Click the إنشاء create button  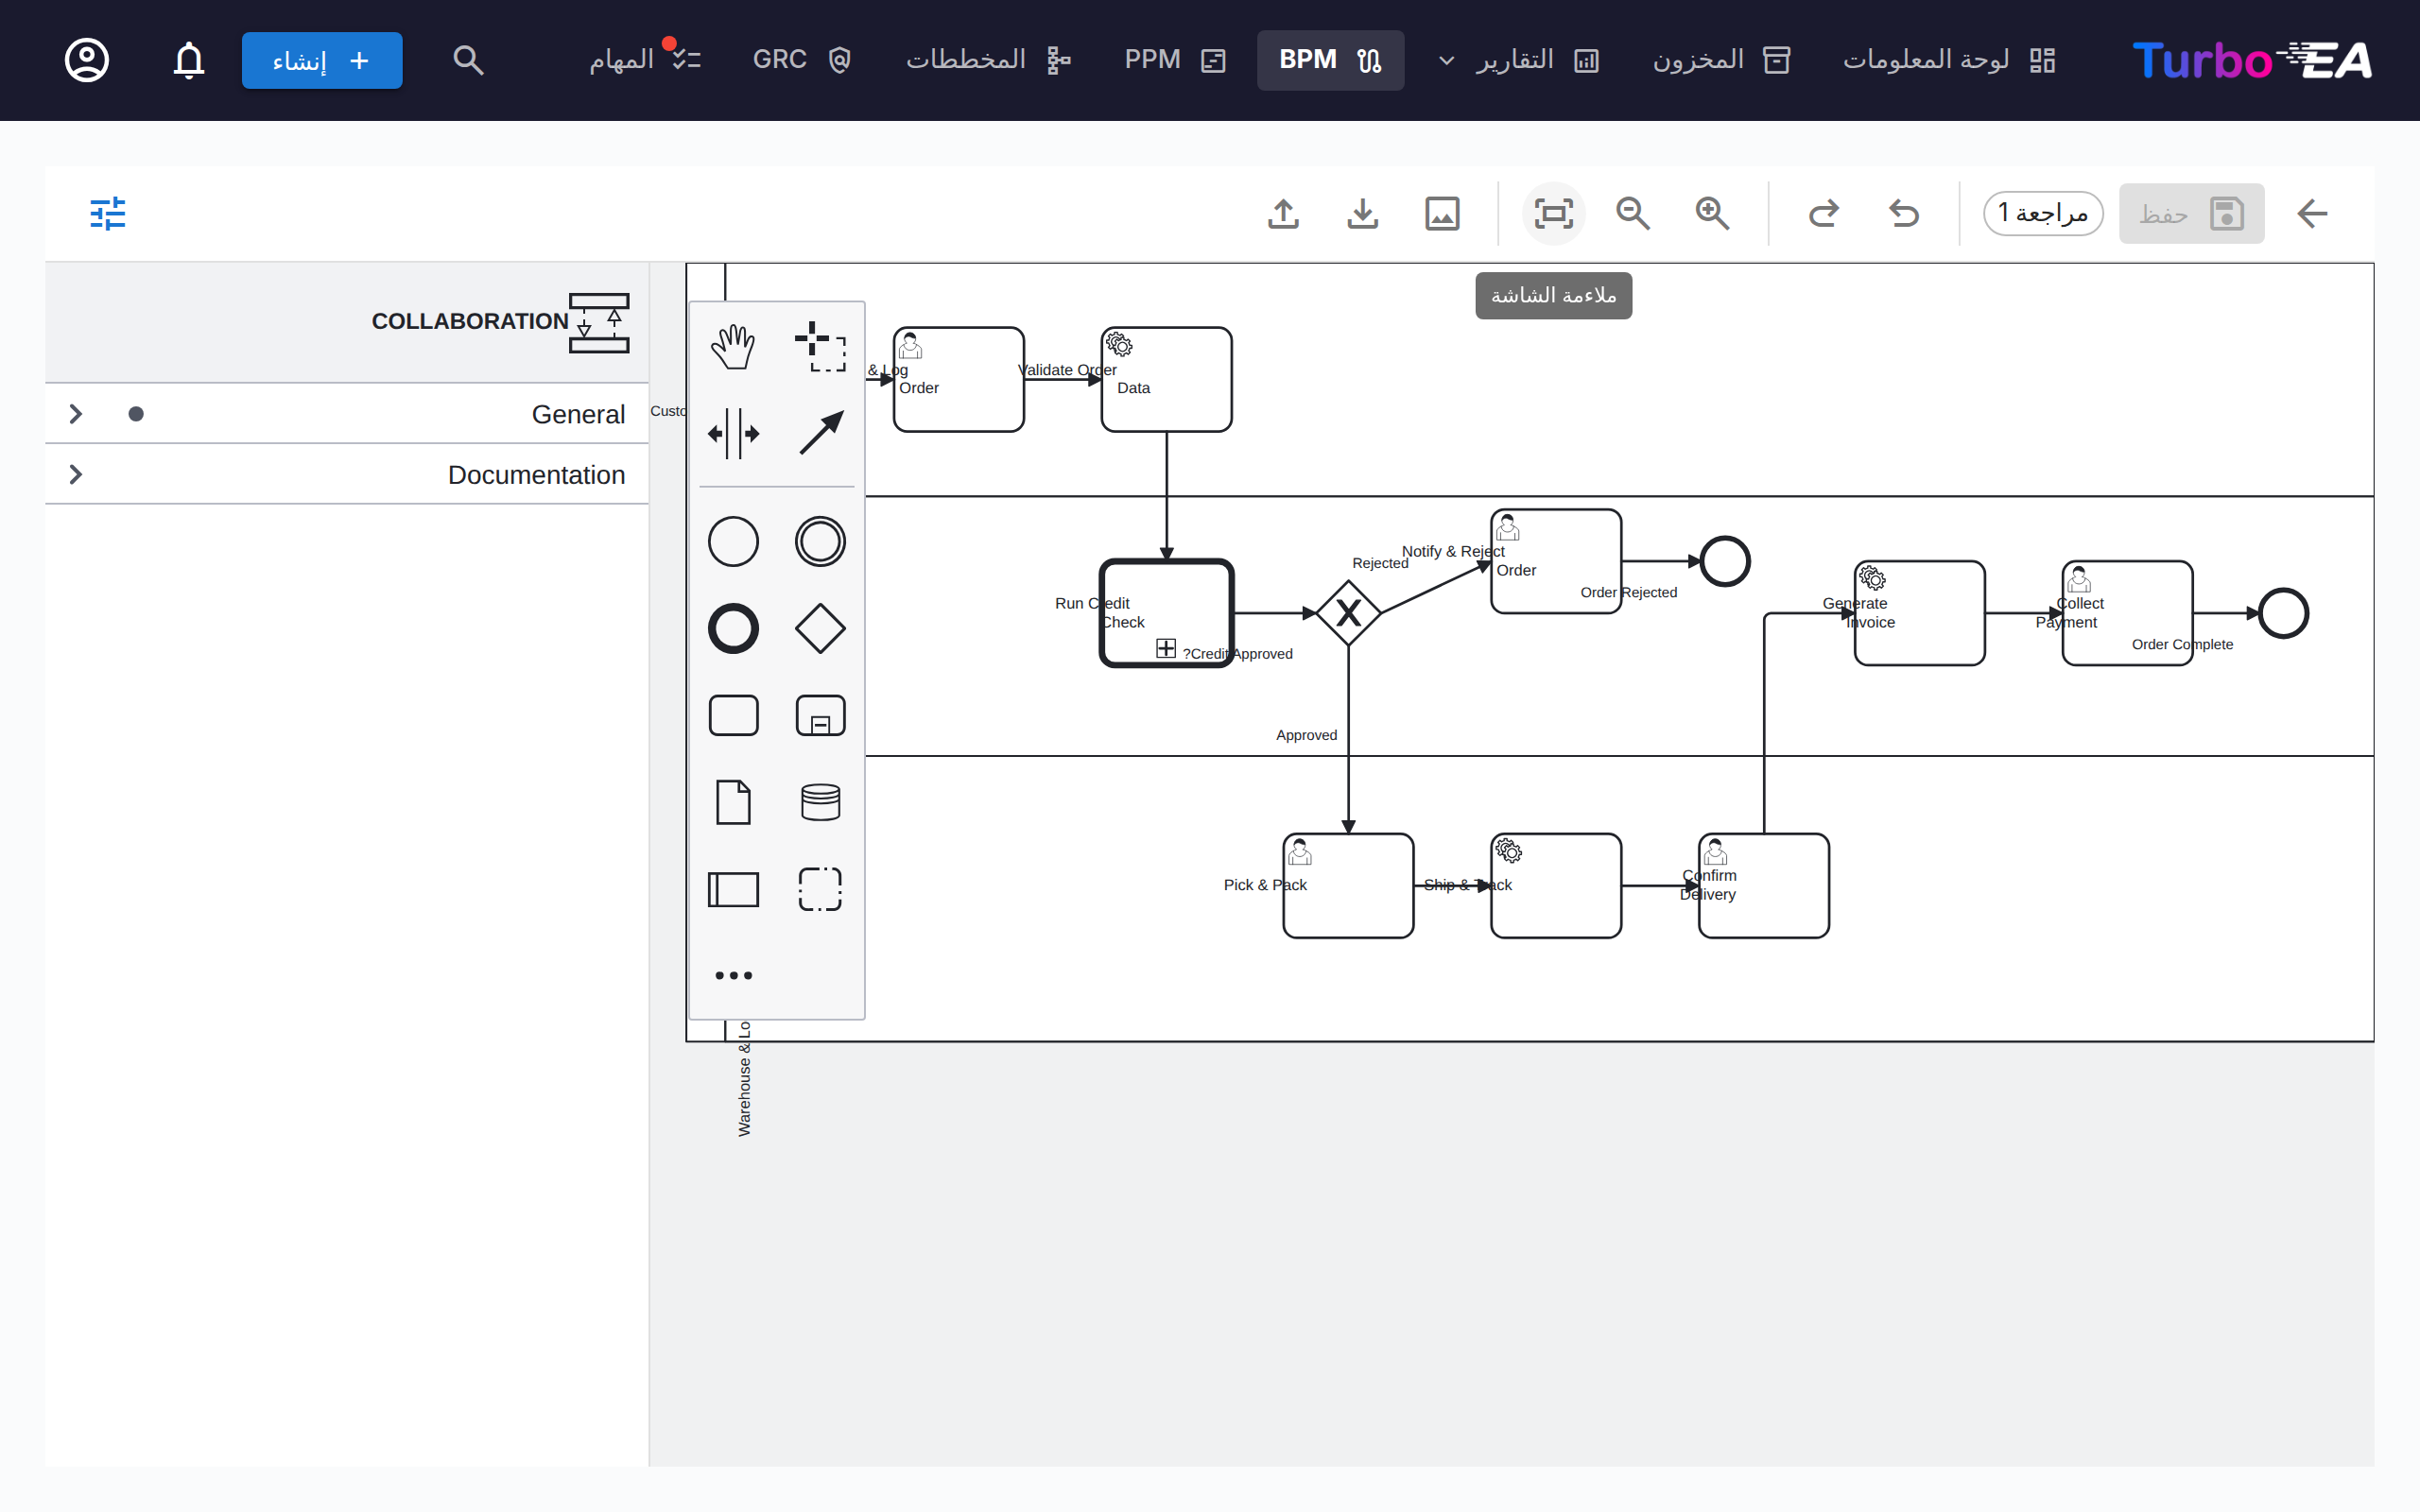tap(322, 60)
